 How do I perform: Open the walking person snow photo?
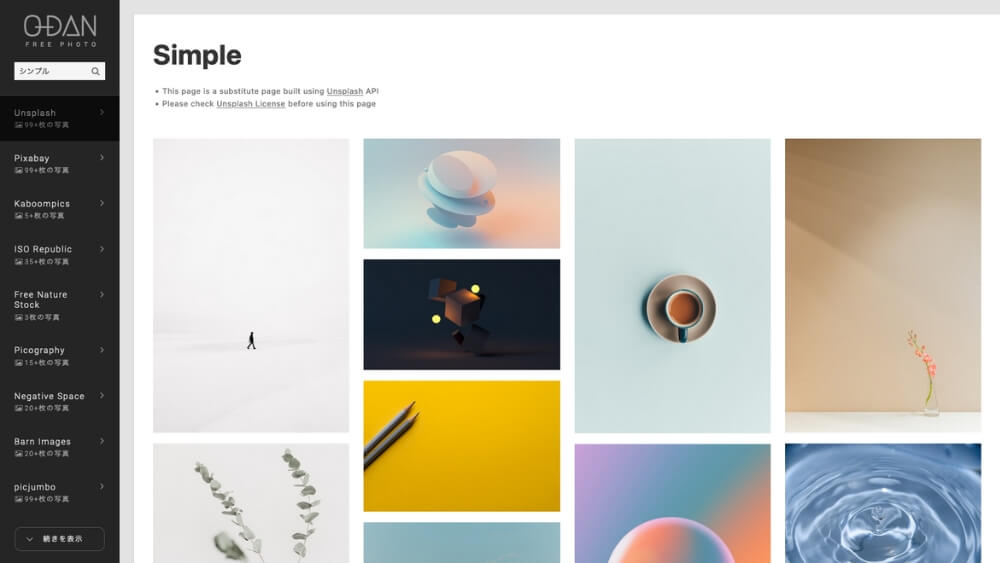[x=251, y=286]
